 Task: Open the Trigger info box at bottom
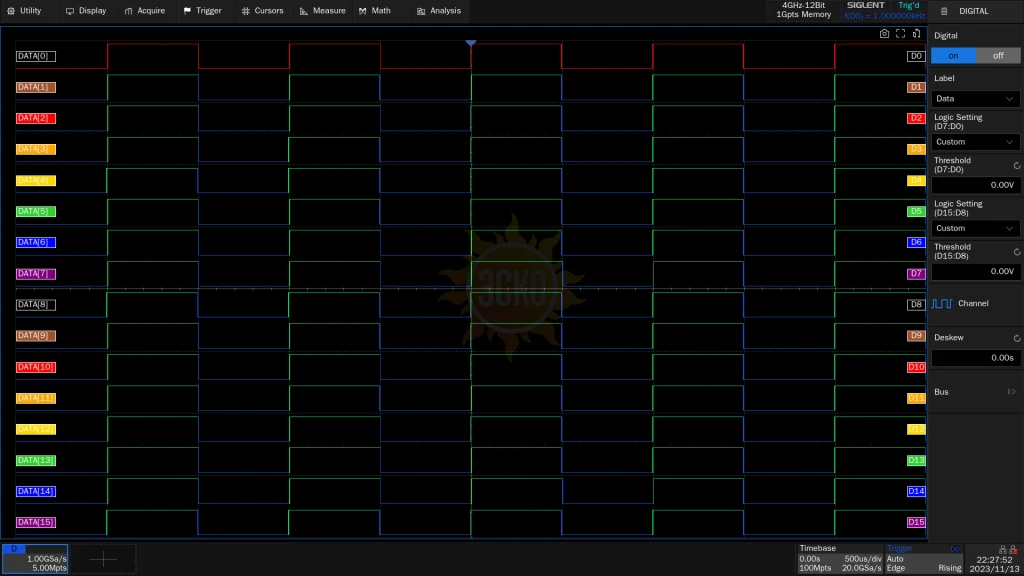[924, 559]
